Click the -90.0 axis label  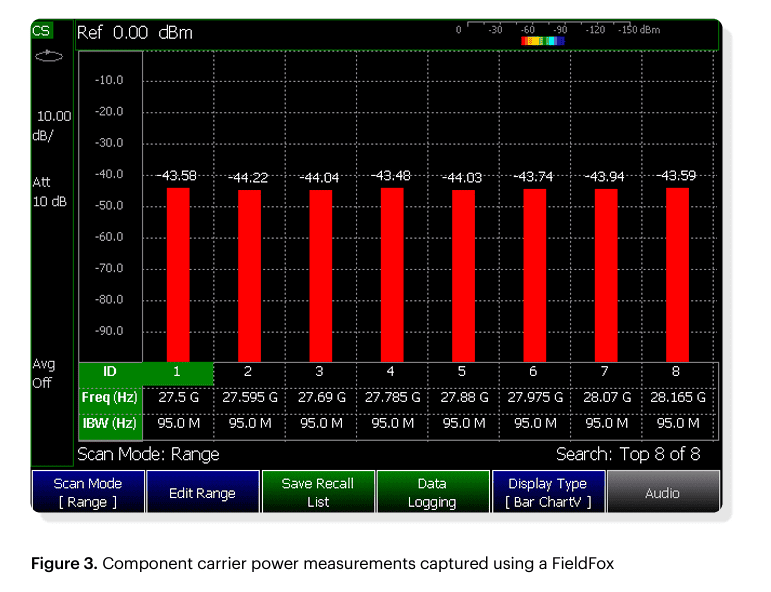109,331
